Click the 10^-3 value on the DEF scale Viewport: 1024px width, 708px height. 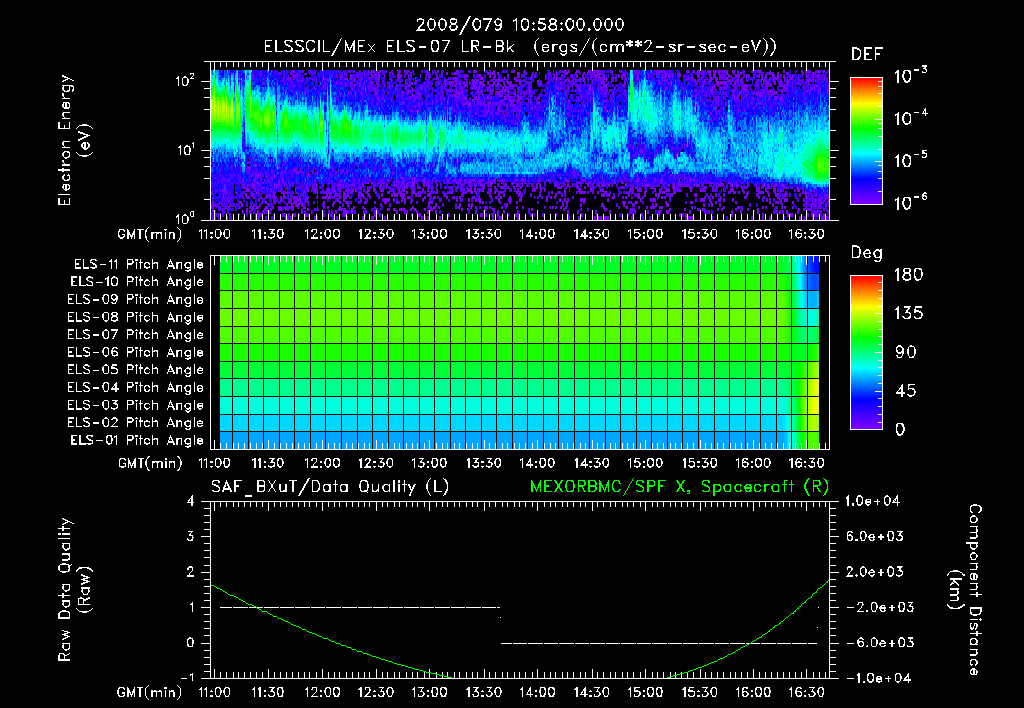pyautogui.click(x=910, y=76)
